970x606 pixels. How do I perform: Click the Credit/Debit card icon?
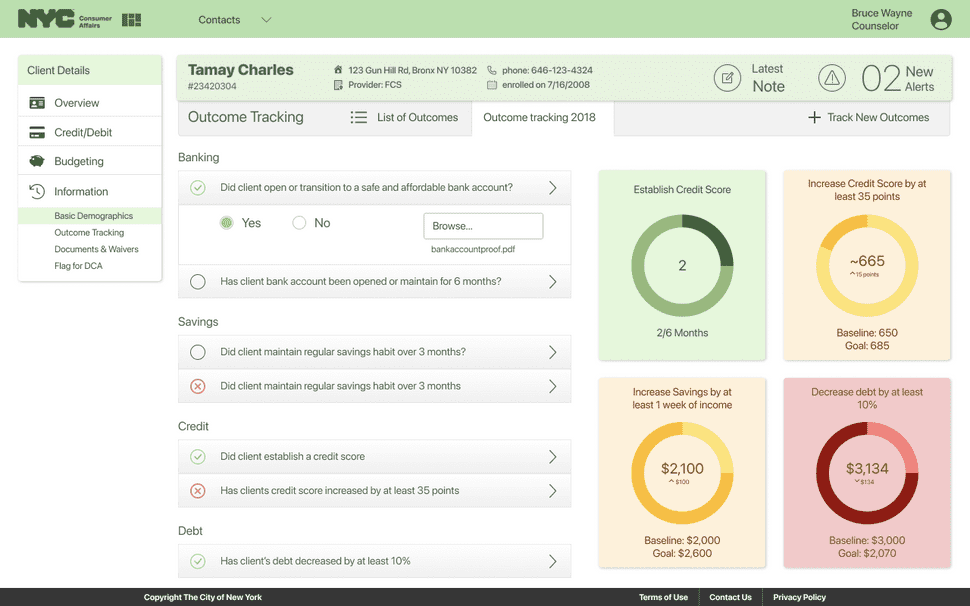[x=37, y=132]
